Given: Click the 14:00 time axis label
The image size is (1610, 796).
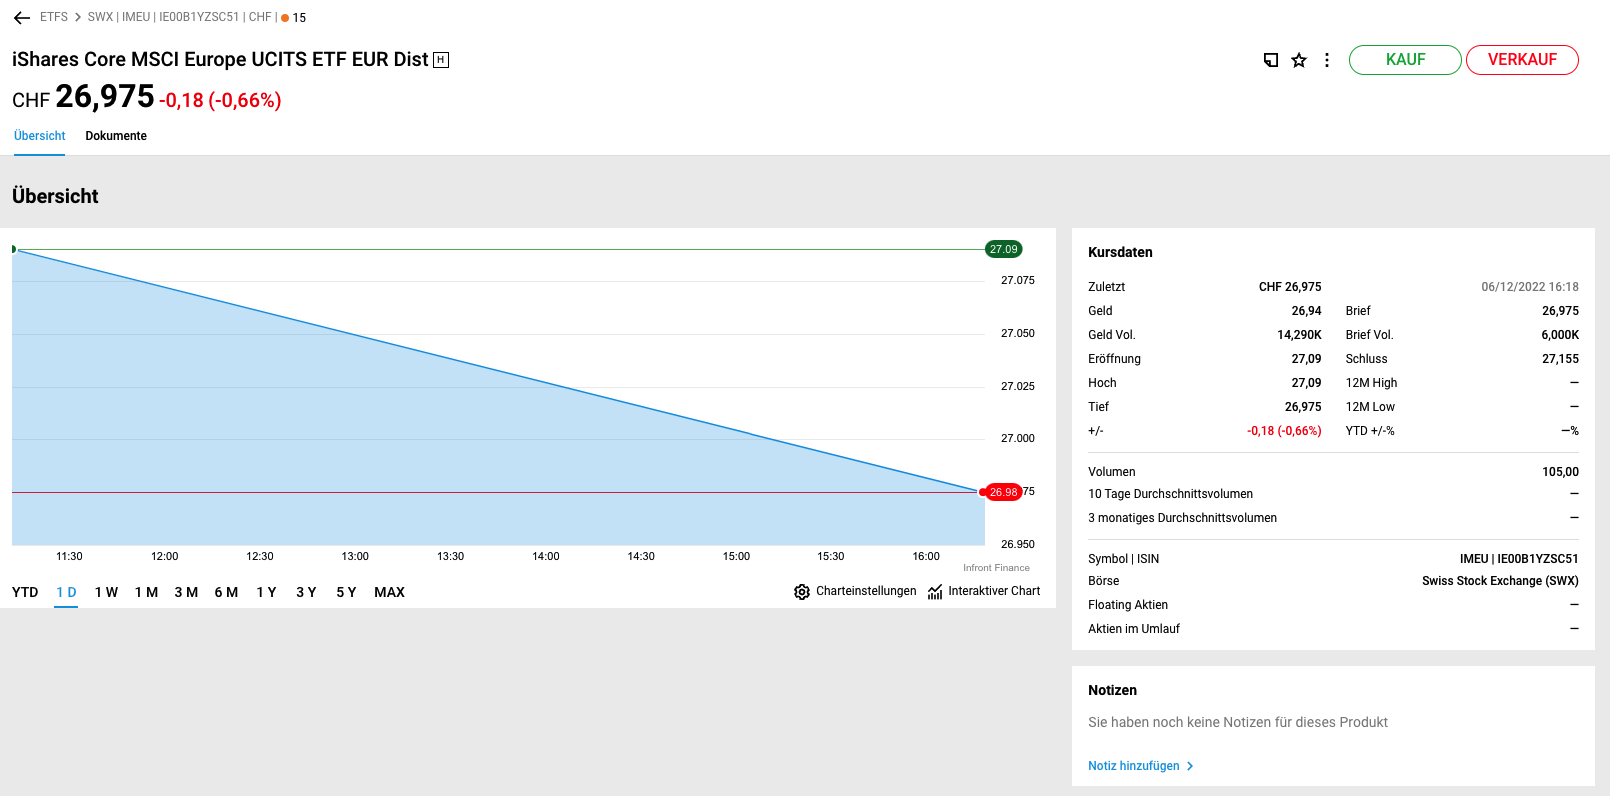Looking at the screenshot, I should point(546,557).
